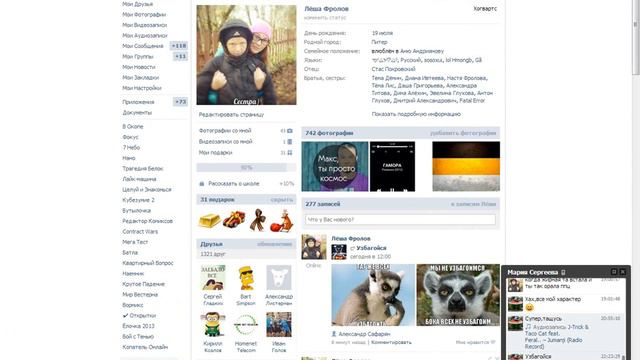Open Документы in the sidebar

coord(137,113)
